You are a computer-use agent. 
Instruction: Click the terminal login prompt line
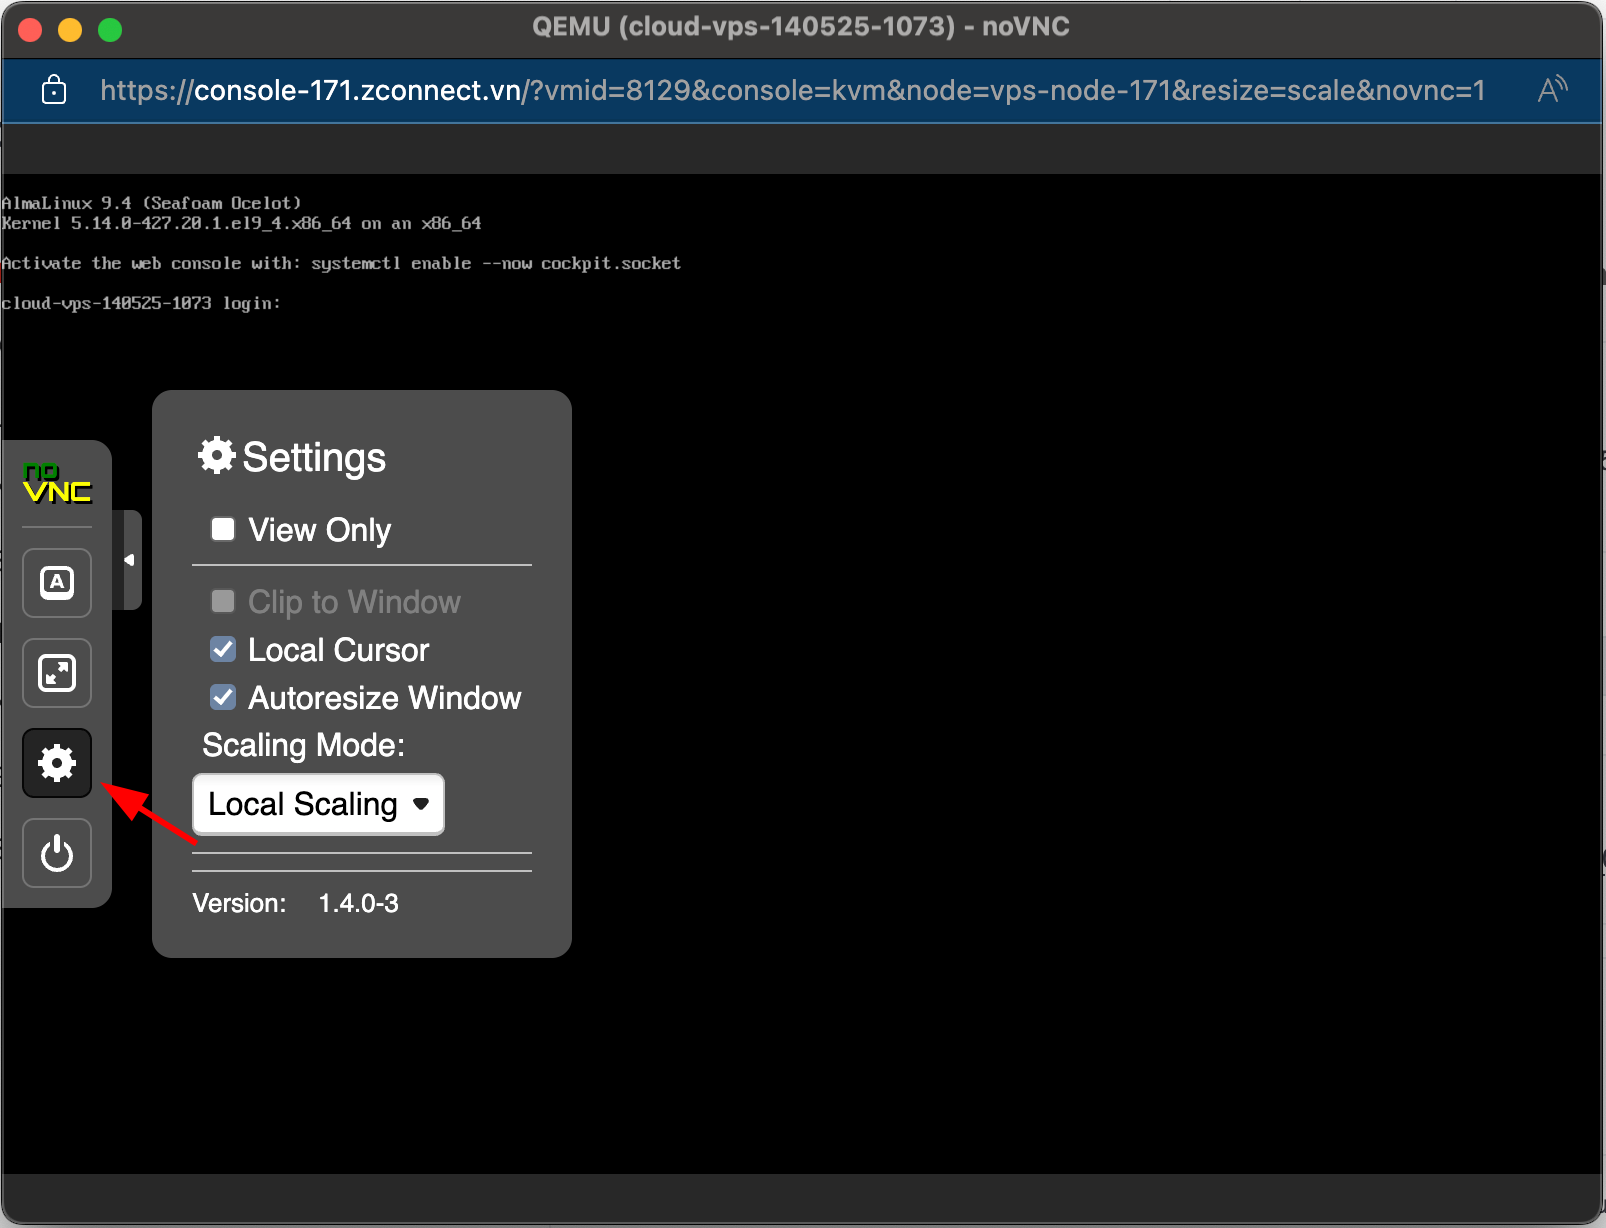tap(141, 303)
